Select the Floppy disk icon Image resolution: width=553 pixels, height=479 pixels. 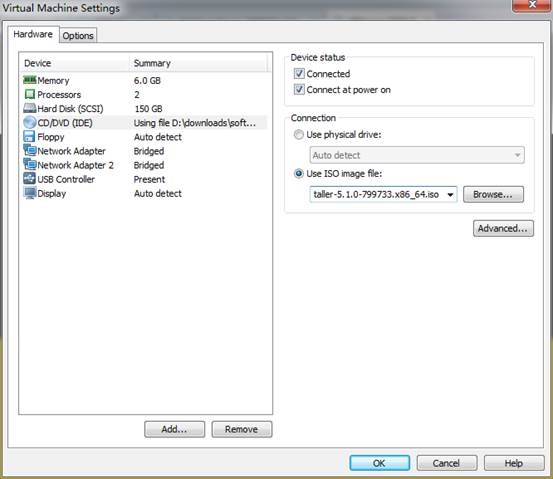(x=29, y=137)
